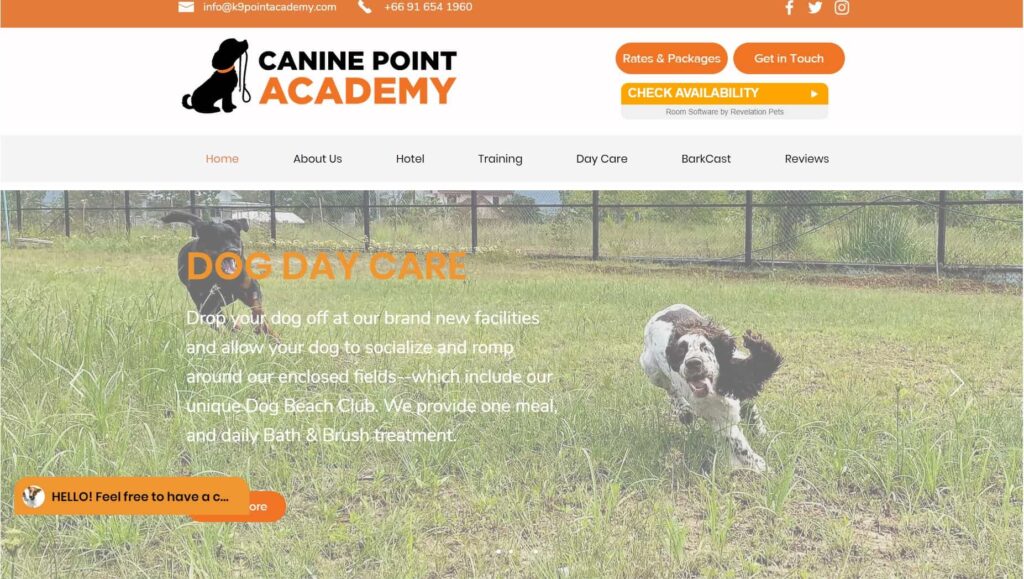
Task: Open the Facebook icon link
Action: click(789, 7)
